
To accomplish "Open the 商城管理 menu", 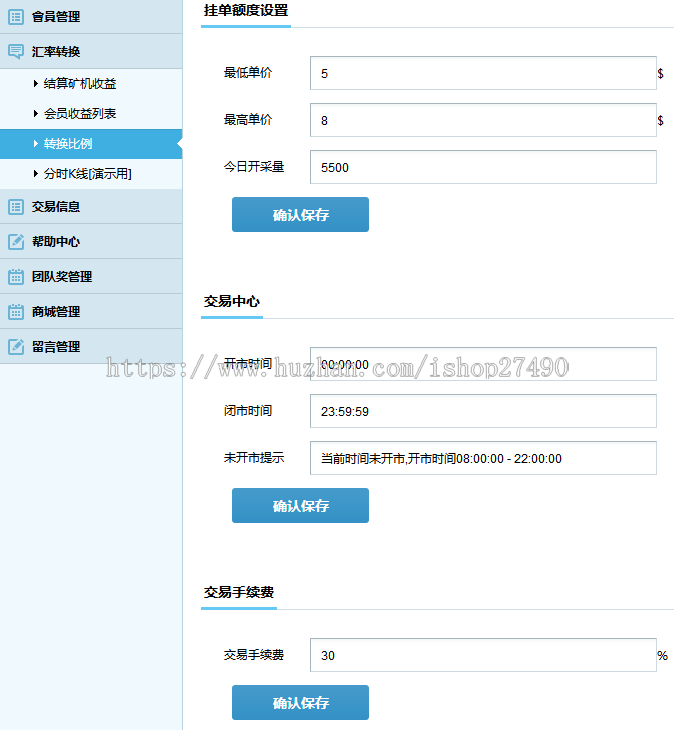I will coord(91,311).
